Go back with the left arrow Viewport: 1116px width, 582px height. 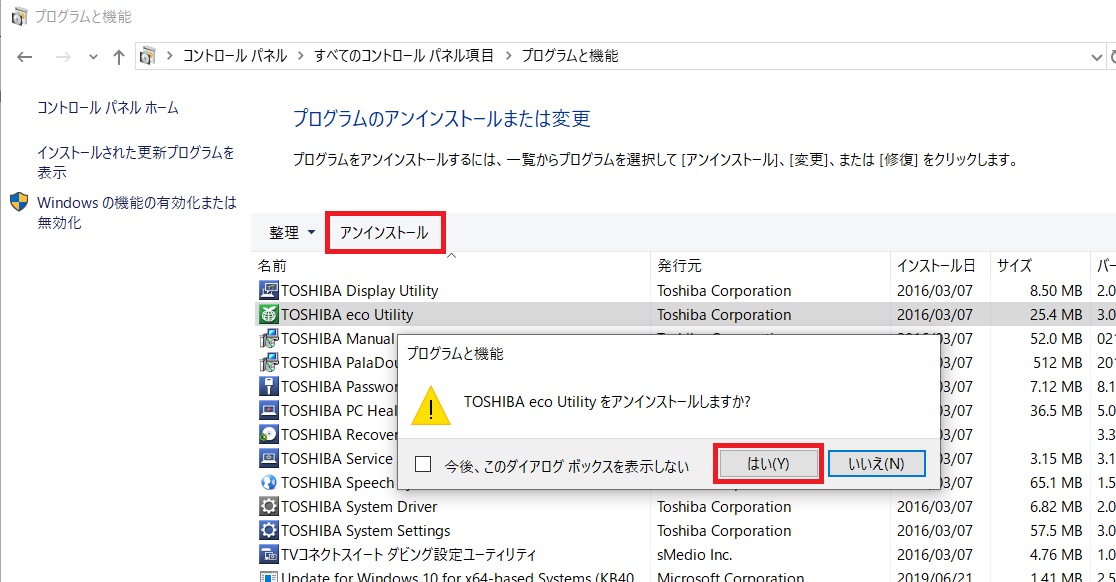tap(25, 57)
